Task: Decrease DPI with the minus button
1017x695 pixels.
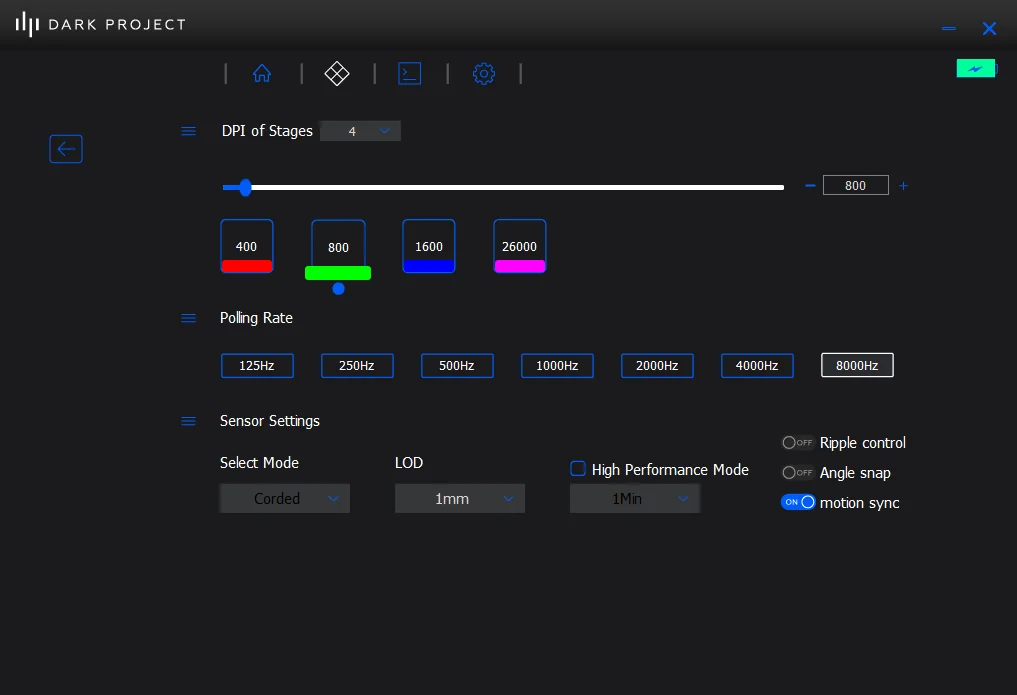Action: (810, 185)
